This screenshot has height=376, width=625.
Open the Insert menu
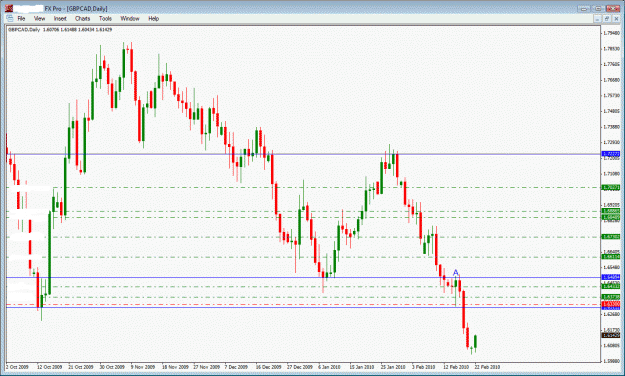[60, 19]
